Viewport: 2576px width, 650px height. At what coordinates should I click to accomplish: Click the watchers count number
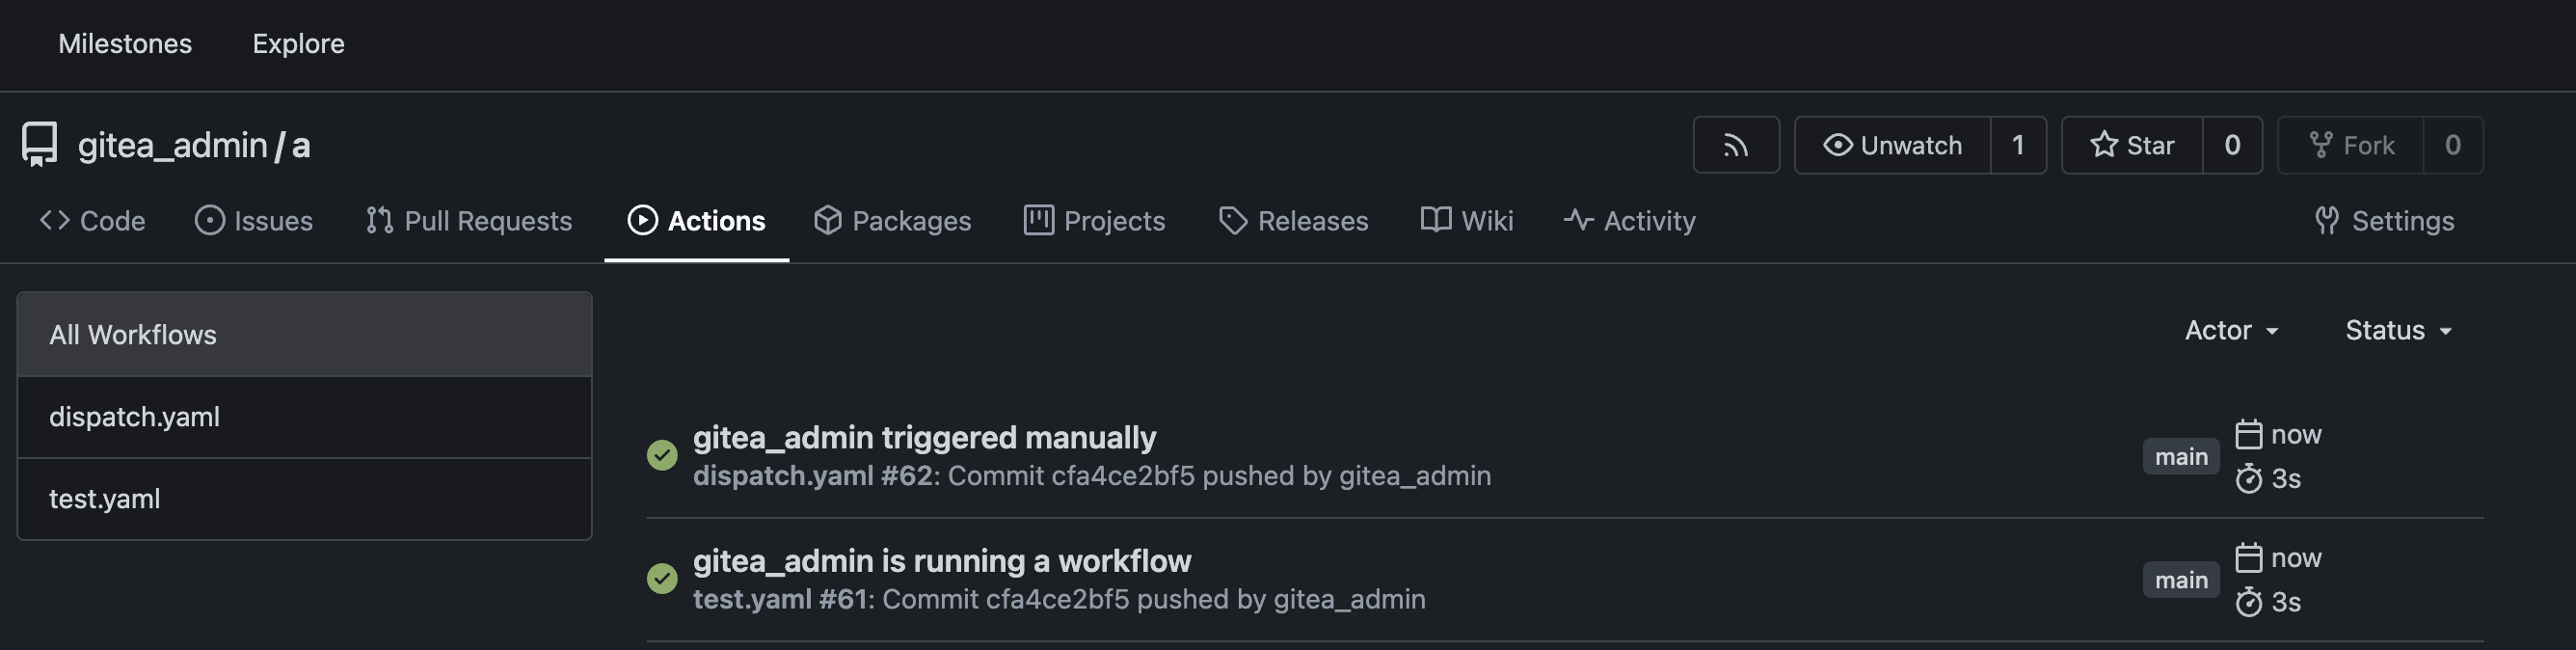point(2018,146)
